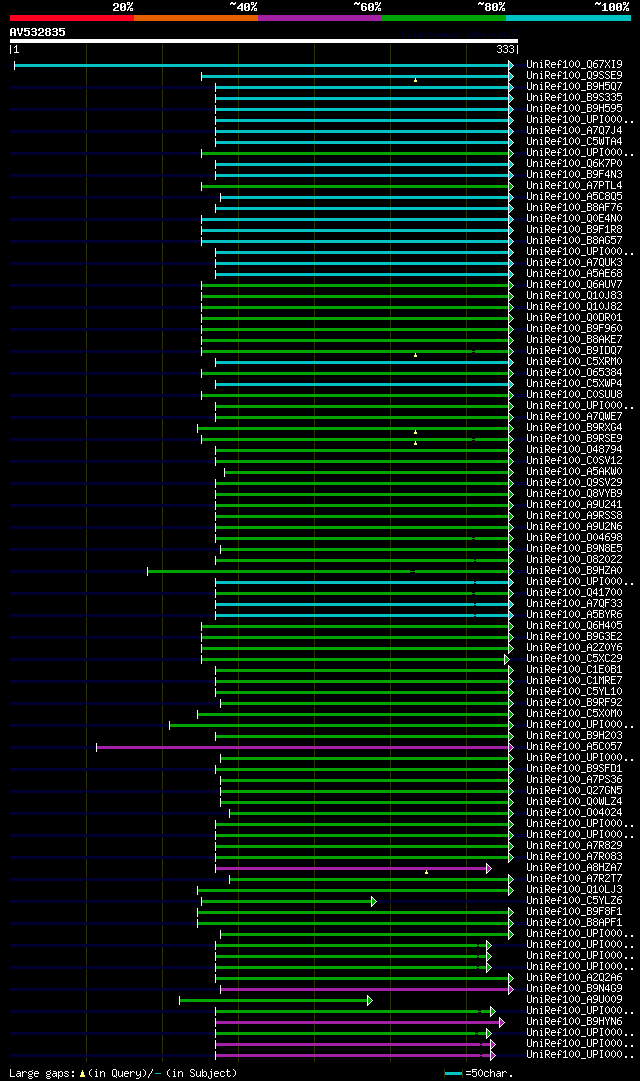Open the UniRef100_B9RSE9 hit link
This screenshot has width=640, height=1081.
coord(574,439)
